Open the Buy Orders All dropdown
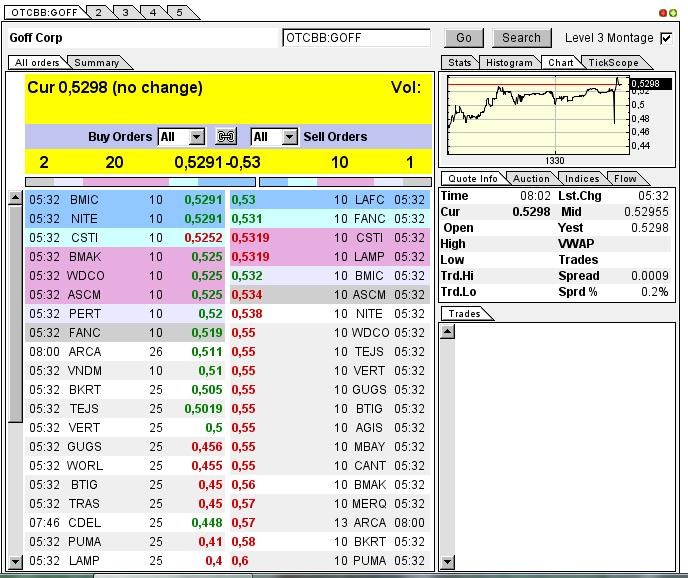The width and height of the screenshot is (688, 578). [182, 137]
